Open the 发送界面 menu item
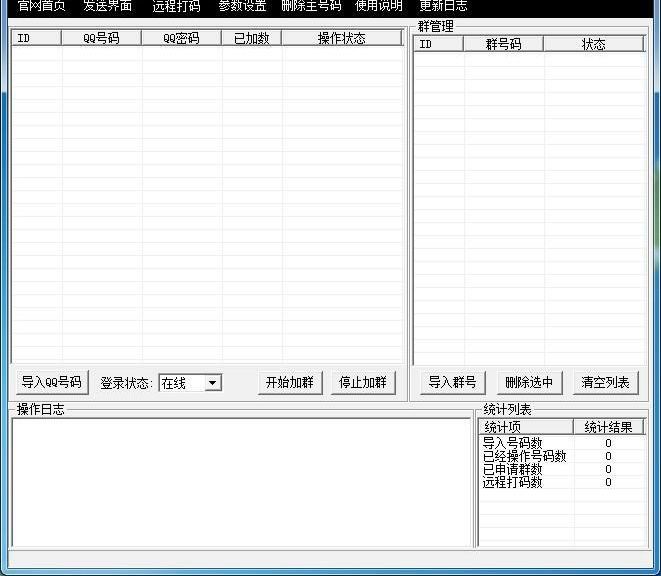Image resolution: width=661 pixels, height=576 pixels. [x=107, y=6]
